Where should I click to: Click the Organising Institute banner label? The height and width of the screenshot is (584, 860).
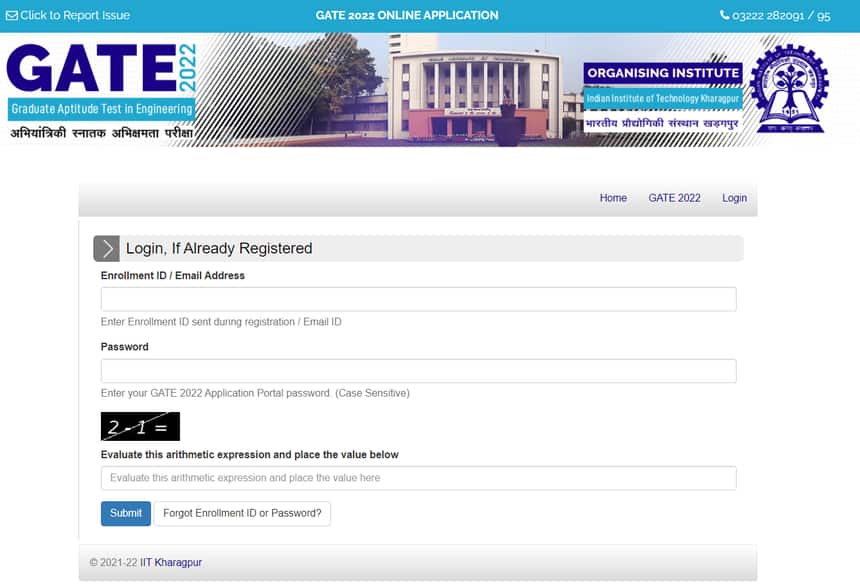pyautogui.click(x=663, y=73)
